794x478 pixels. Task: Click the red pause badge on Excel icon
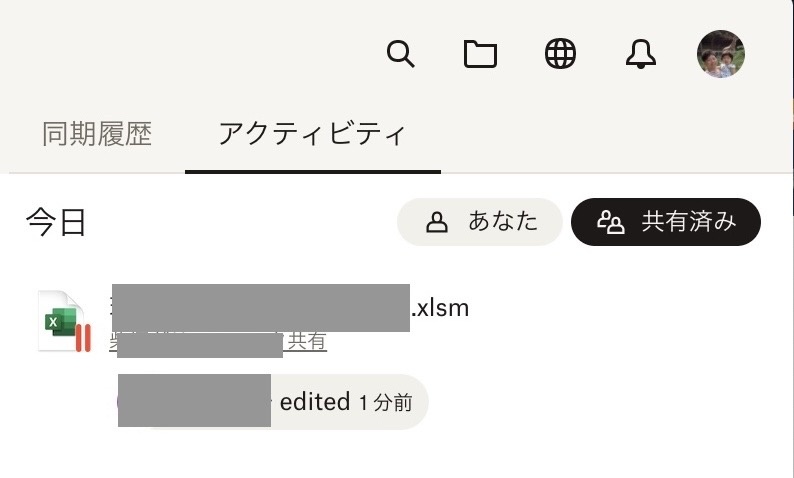pyautogui.click(x=83, y=338)
